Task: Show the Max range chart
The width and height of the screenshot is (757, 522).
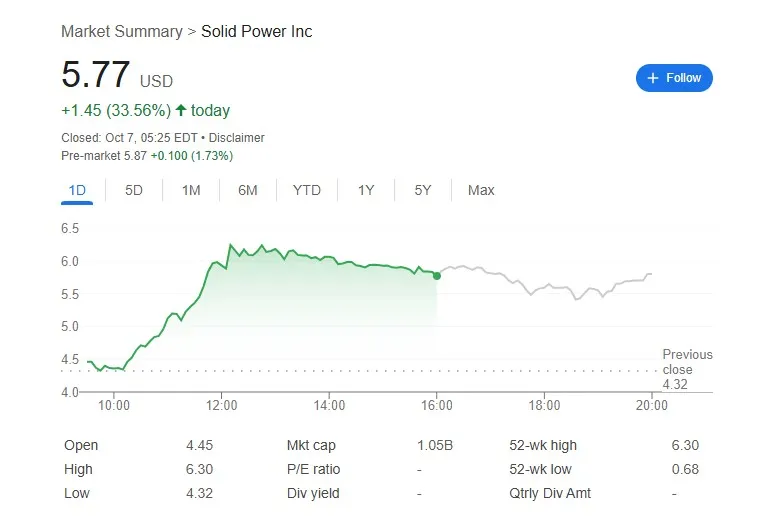Action: click(x=481, y=190)
